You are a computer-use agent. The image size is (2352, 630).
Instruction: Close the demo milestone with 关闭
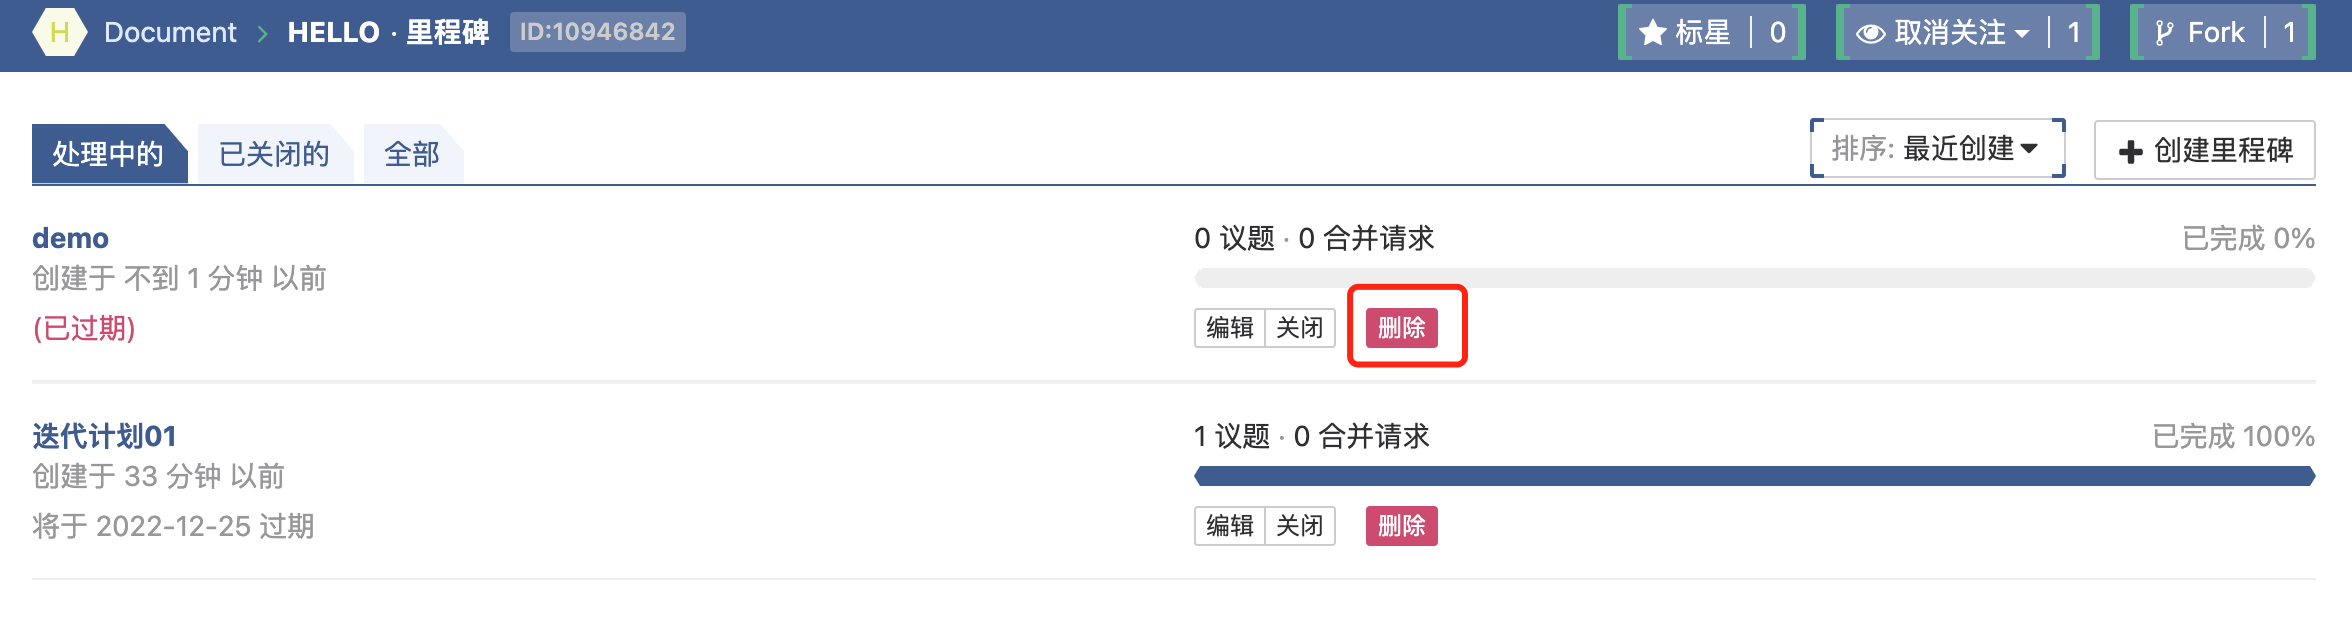point(1299,328)
